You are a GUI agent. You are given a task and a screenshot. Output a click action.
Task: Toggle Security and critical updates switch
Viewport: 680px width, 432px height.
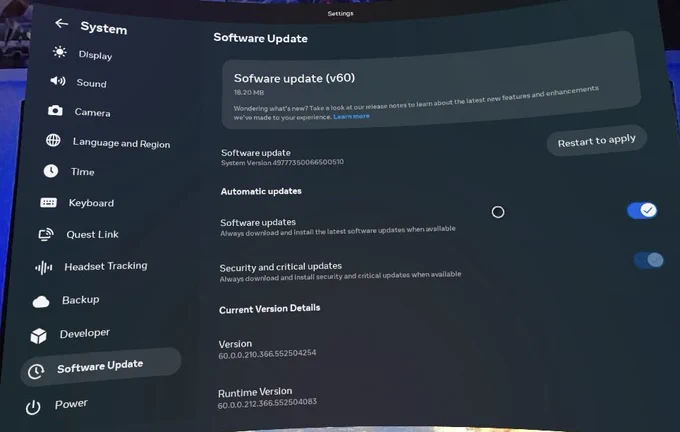(648, 260)
